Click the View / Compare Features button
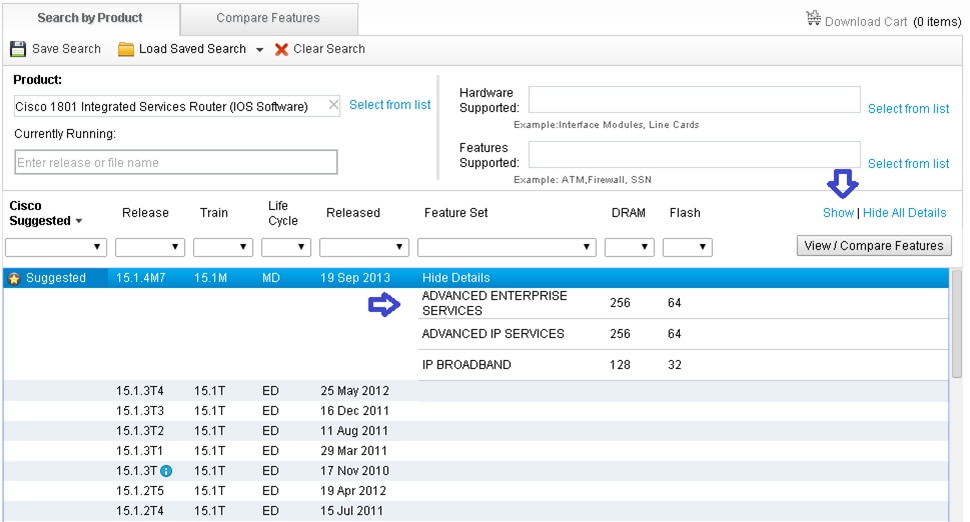The width and height of the screenshot is (970, 522). point(873,246)
